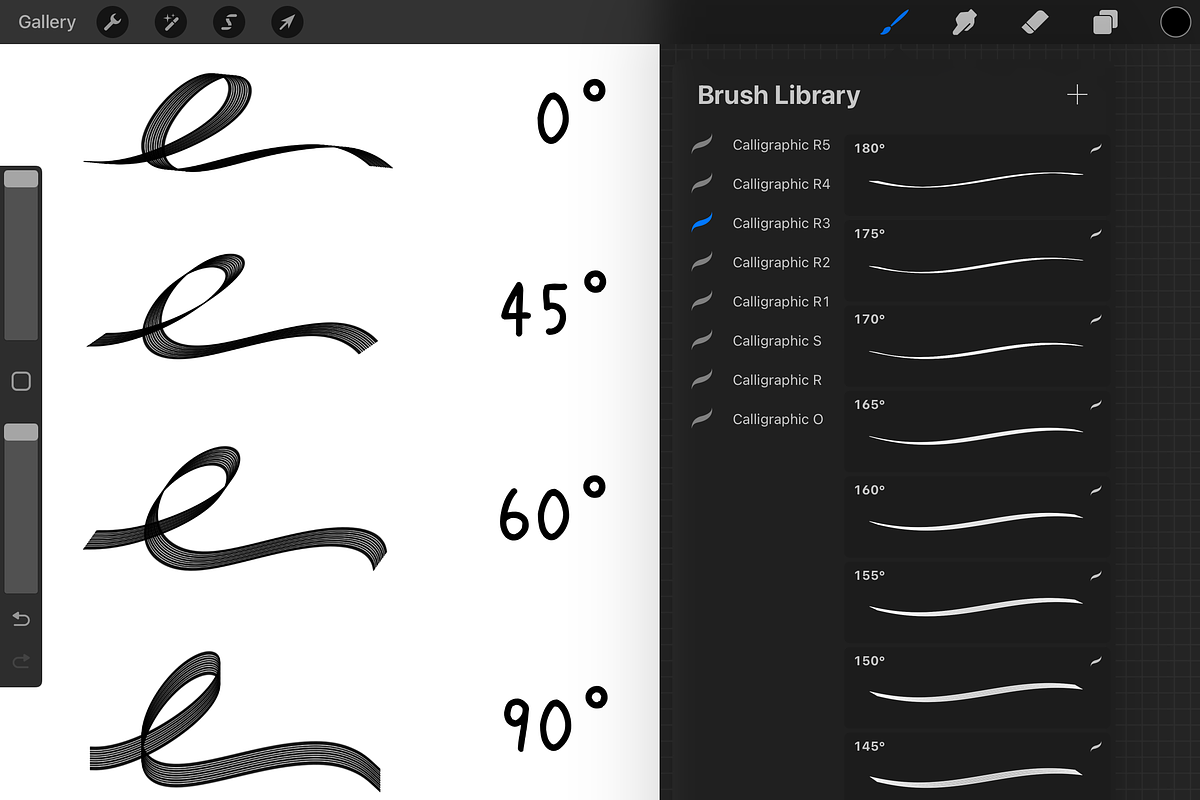Choose the 145° brush
The width and height of the screenshot is (1200, 800).
click(x=976, y=766)
